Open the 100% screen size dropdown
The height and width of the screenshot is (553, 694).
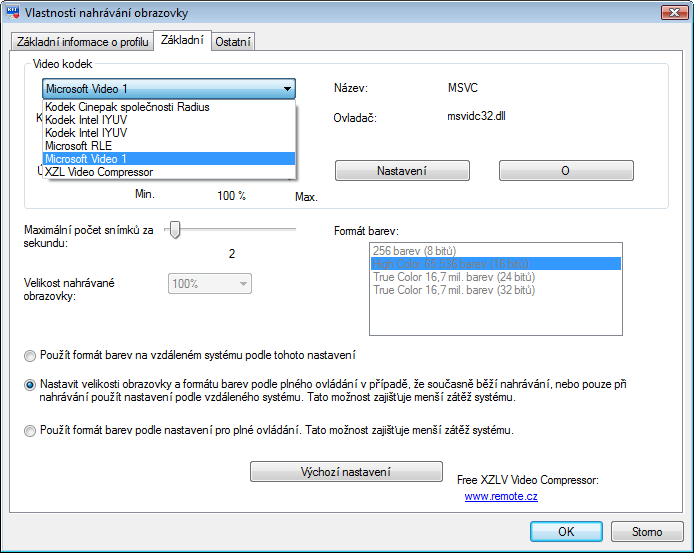210,283
